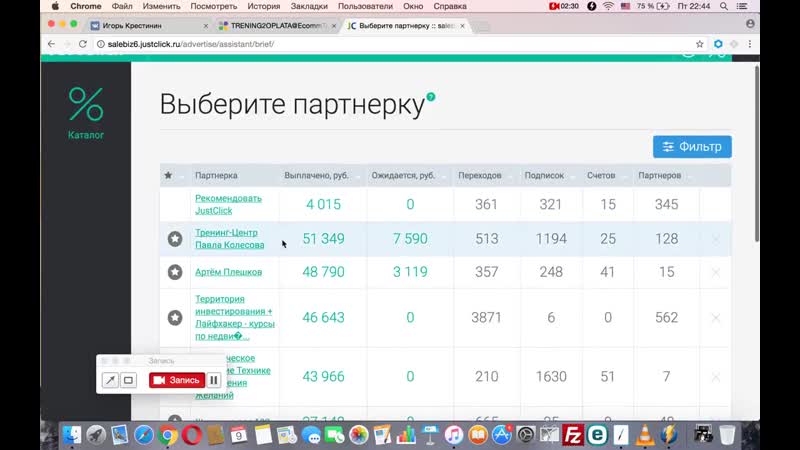Remove Тренинг-Центр Павла Колесова row with X
This screenshot has height=450, width=800.
click(716, 239)
